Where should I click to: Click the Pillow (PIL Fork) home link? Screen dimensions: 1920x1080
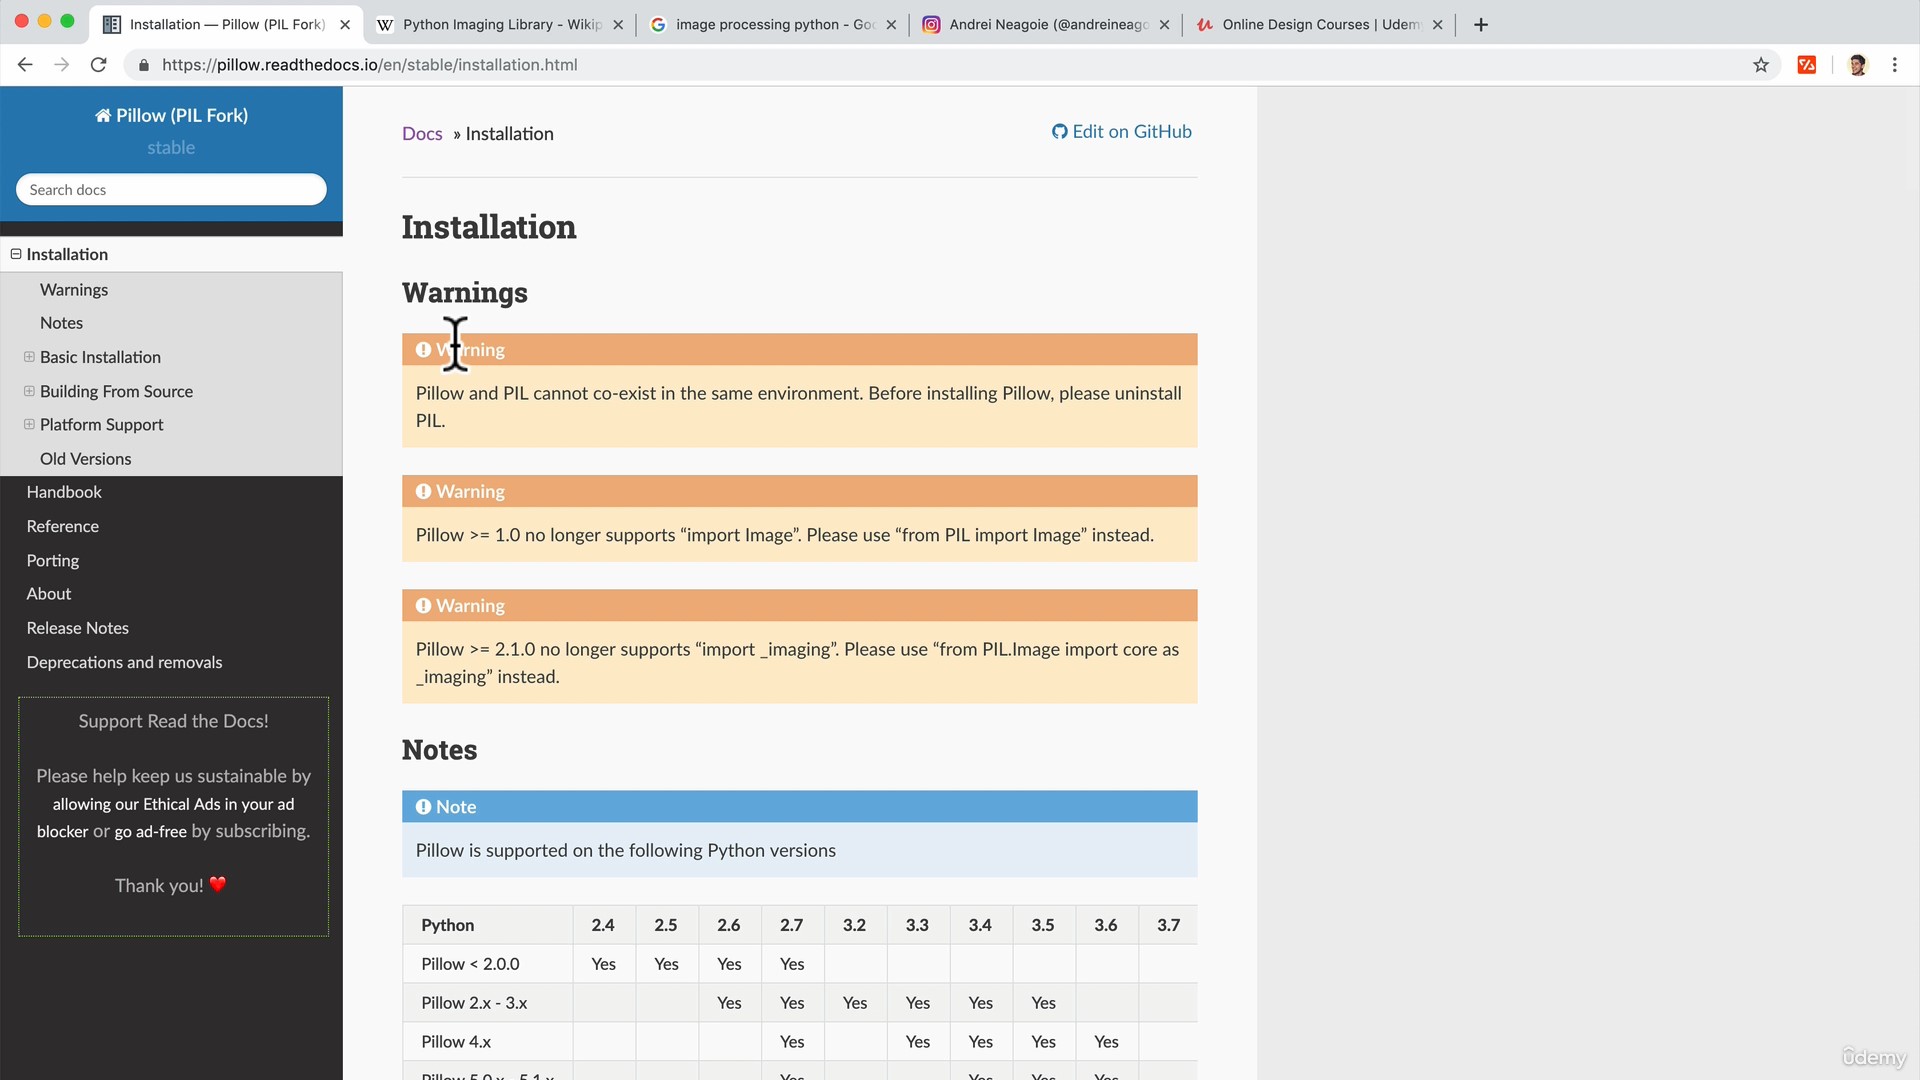tap(171, 115)
